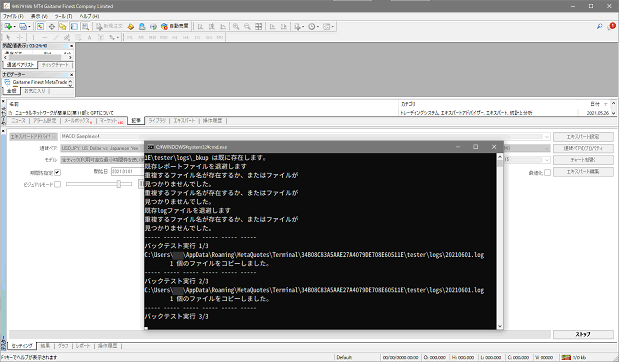
Task: Click the blue user account icon
Action: (142, 26)
